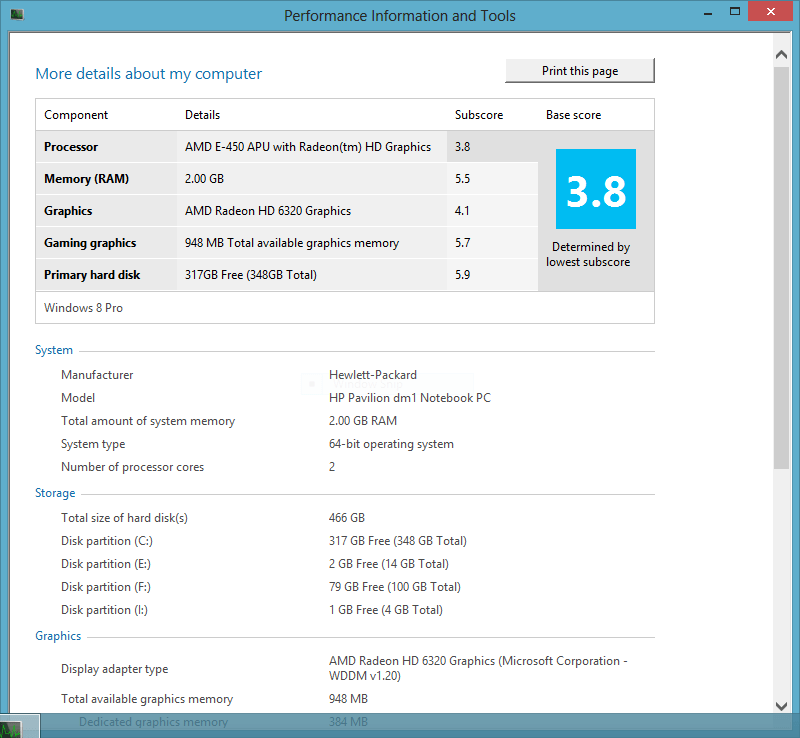Click the Display adapter type label
The width and height of the screenshot is (800, 738).
114,669
